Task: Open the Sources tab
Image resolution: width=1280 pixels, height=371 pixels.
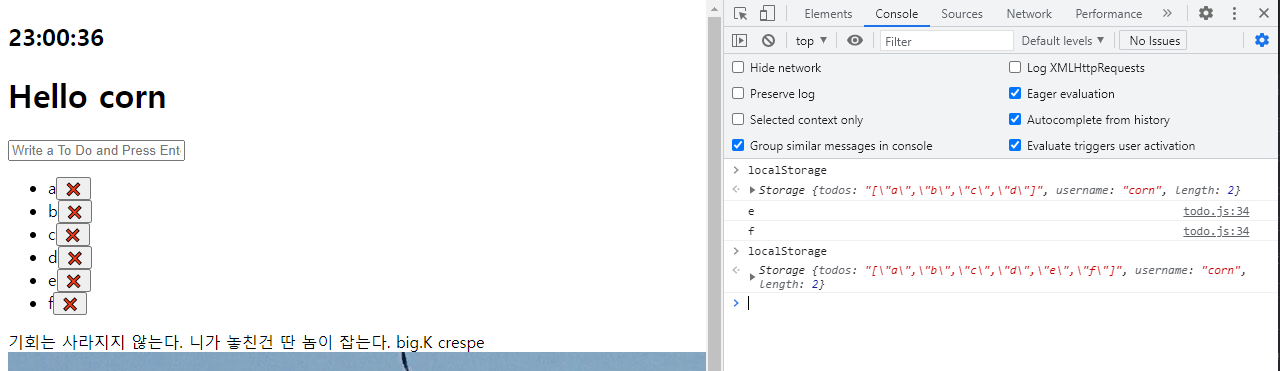Action: coord(962,13)
